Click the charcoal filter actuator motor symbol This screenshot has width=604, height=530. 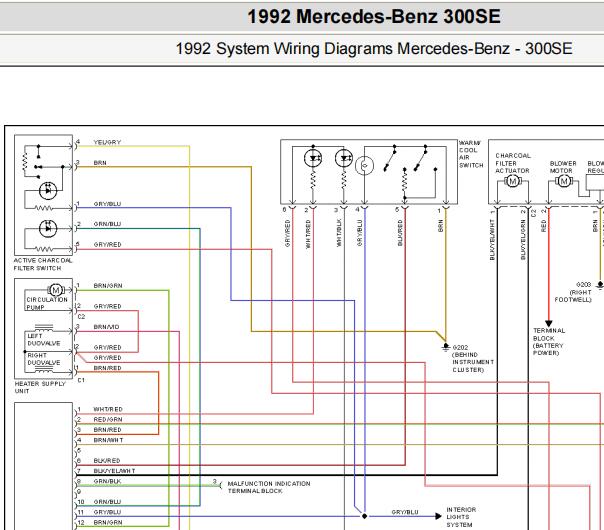513,181
